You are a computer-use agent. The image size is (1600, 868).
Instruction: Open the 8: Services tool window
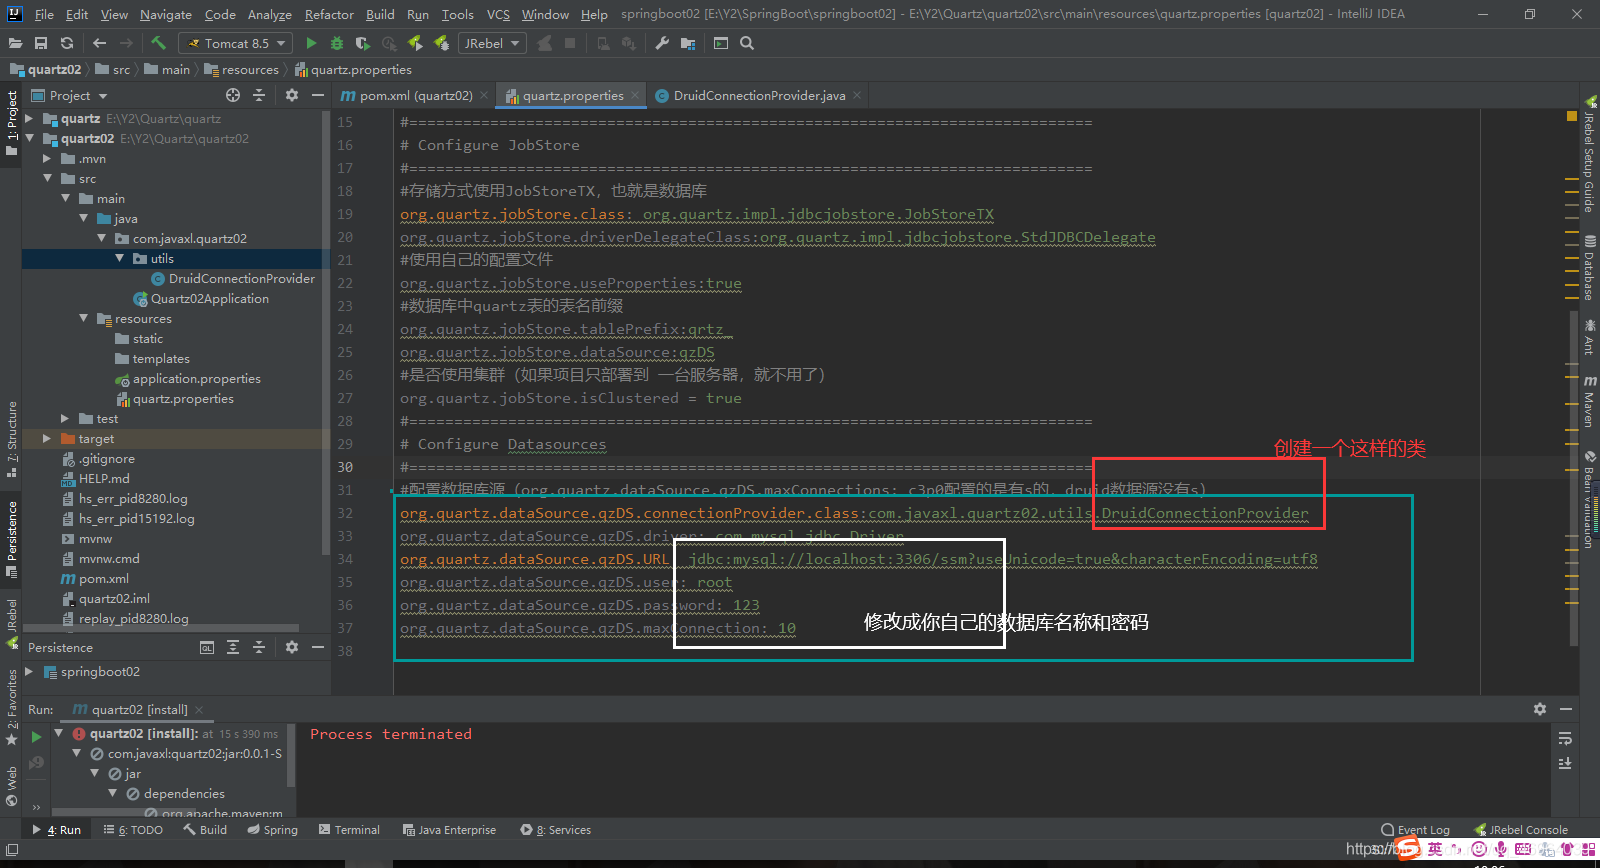pyautogui.click(x=556, y=830)
